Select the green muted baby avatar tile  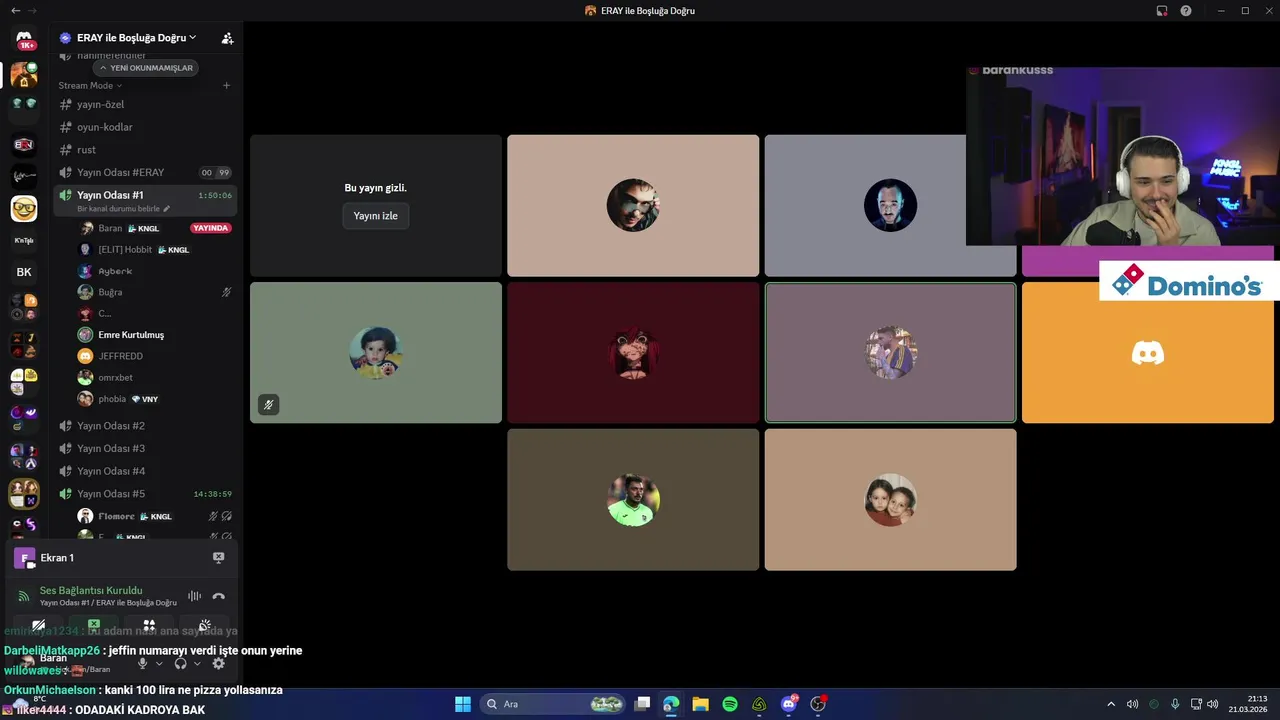pyautogui.click(x=376, y=353)
